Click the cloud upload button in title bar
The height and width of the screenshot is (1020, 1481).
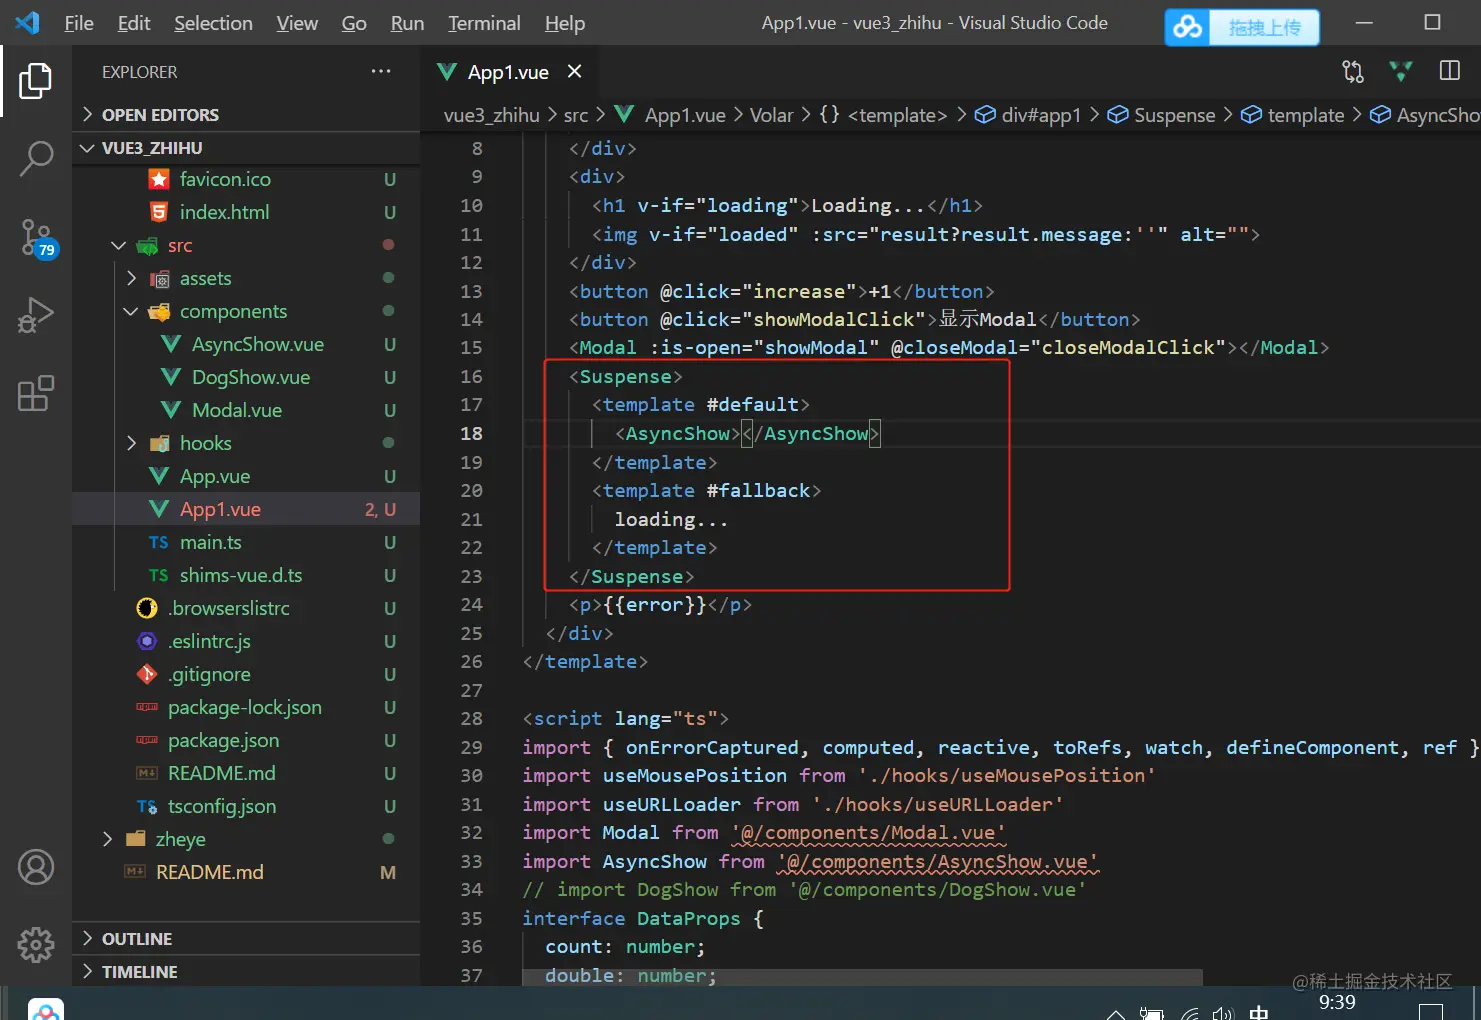click(x=1242, y=27)
